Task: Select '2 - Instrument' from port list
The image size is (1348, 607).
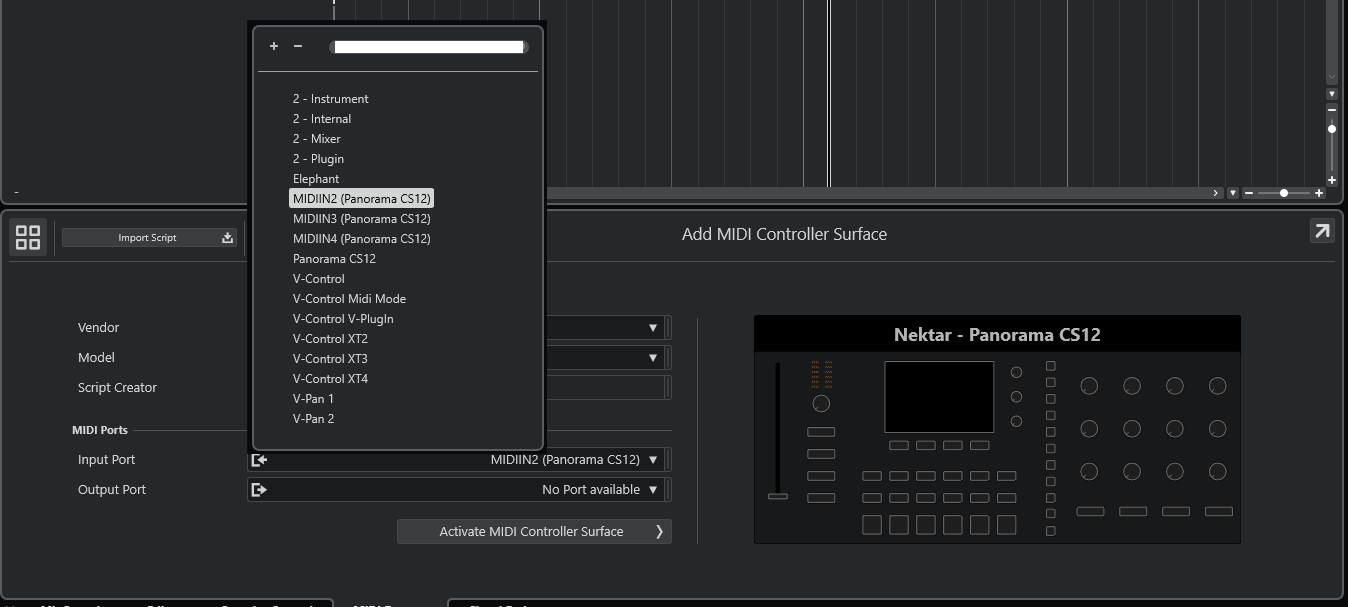Action: (x=330, y=99)
